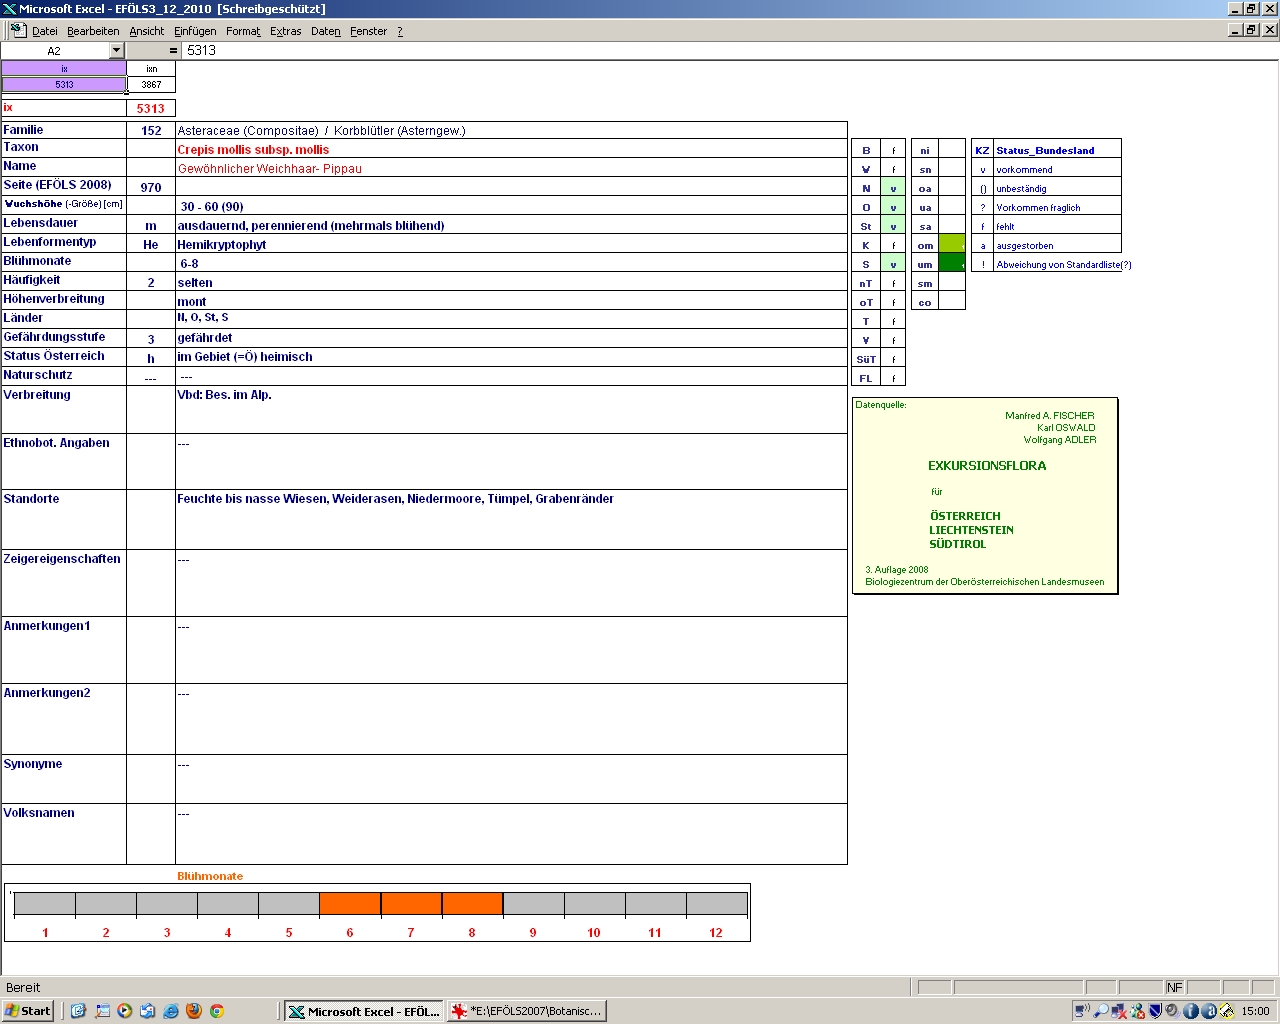This screenshot has height=1024, width=1280.
Task: Click the grey month 12 bar segment
Action: pos(716,903)
